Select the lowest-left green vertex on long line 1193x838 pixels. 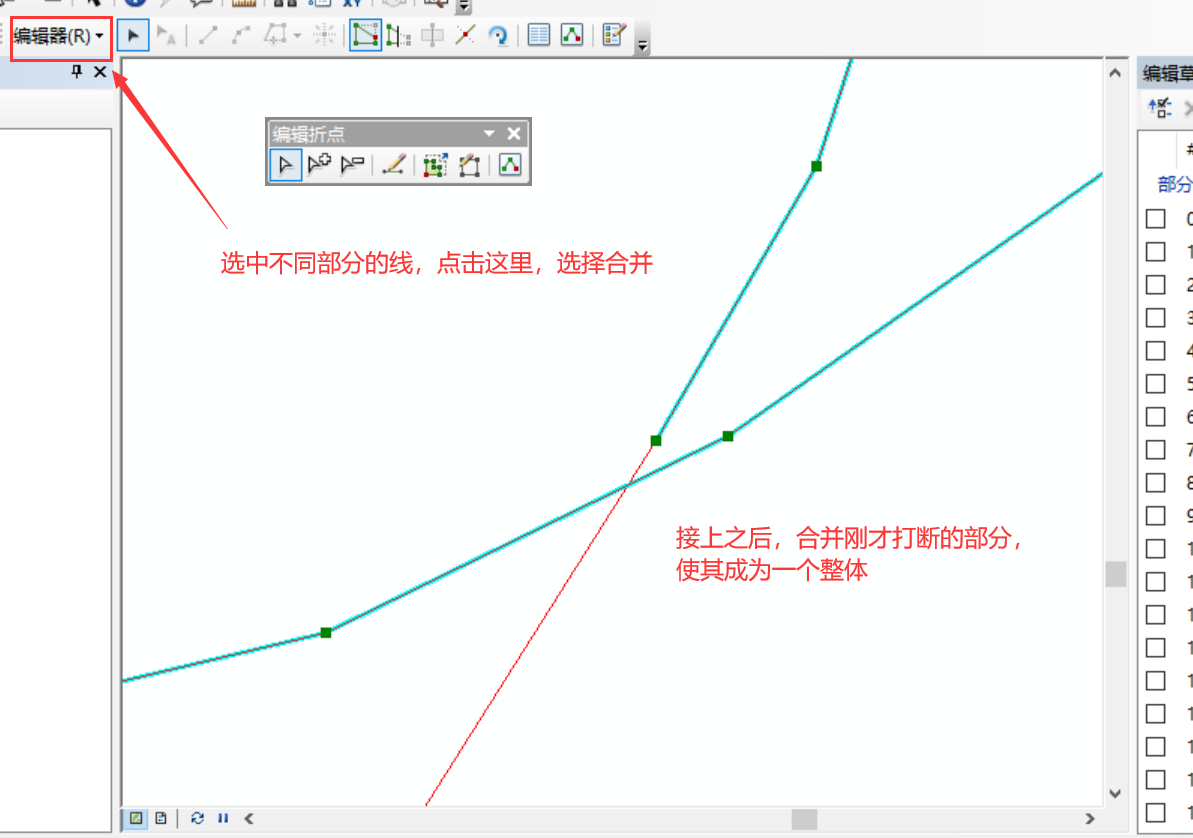pos(326,632)
